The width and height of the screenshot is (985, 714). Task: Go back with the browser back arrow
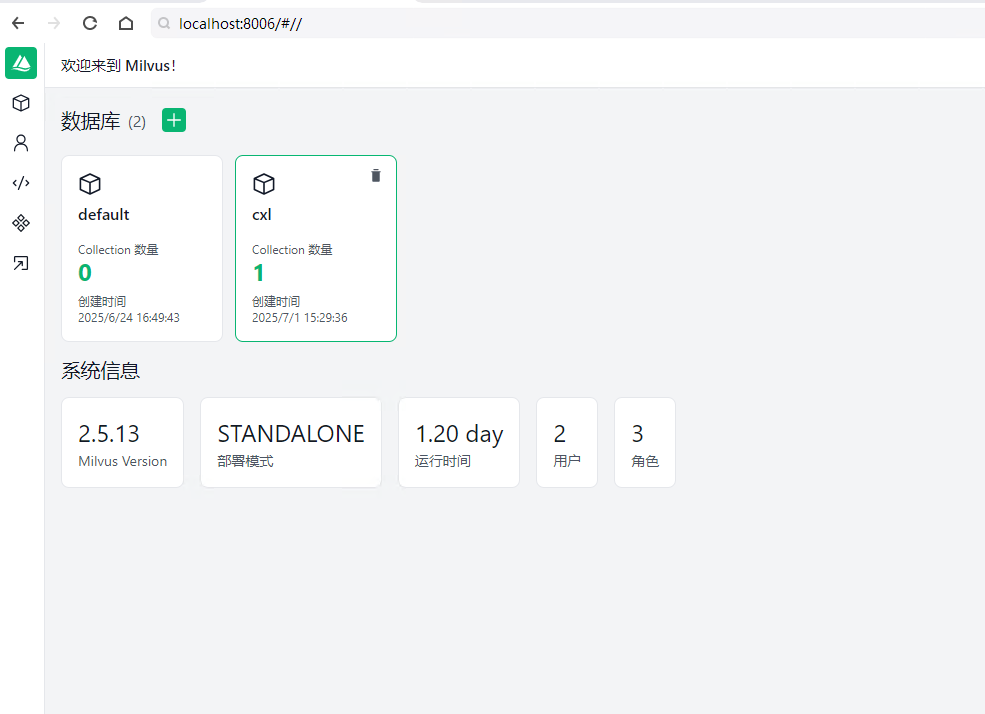18,23
